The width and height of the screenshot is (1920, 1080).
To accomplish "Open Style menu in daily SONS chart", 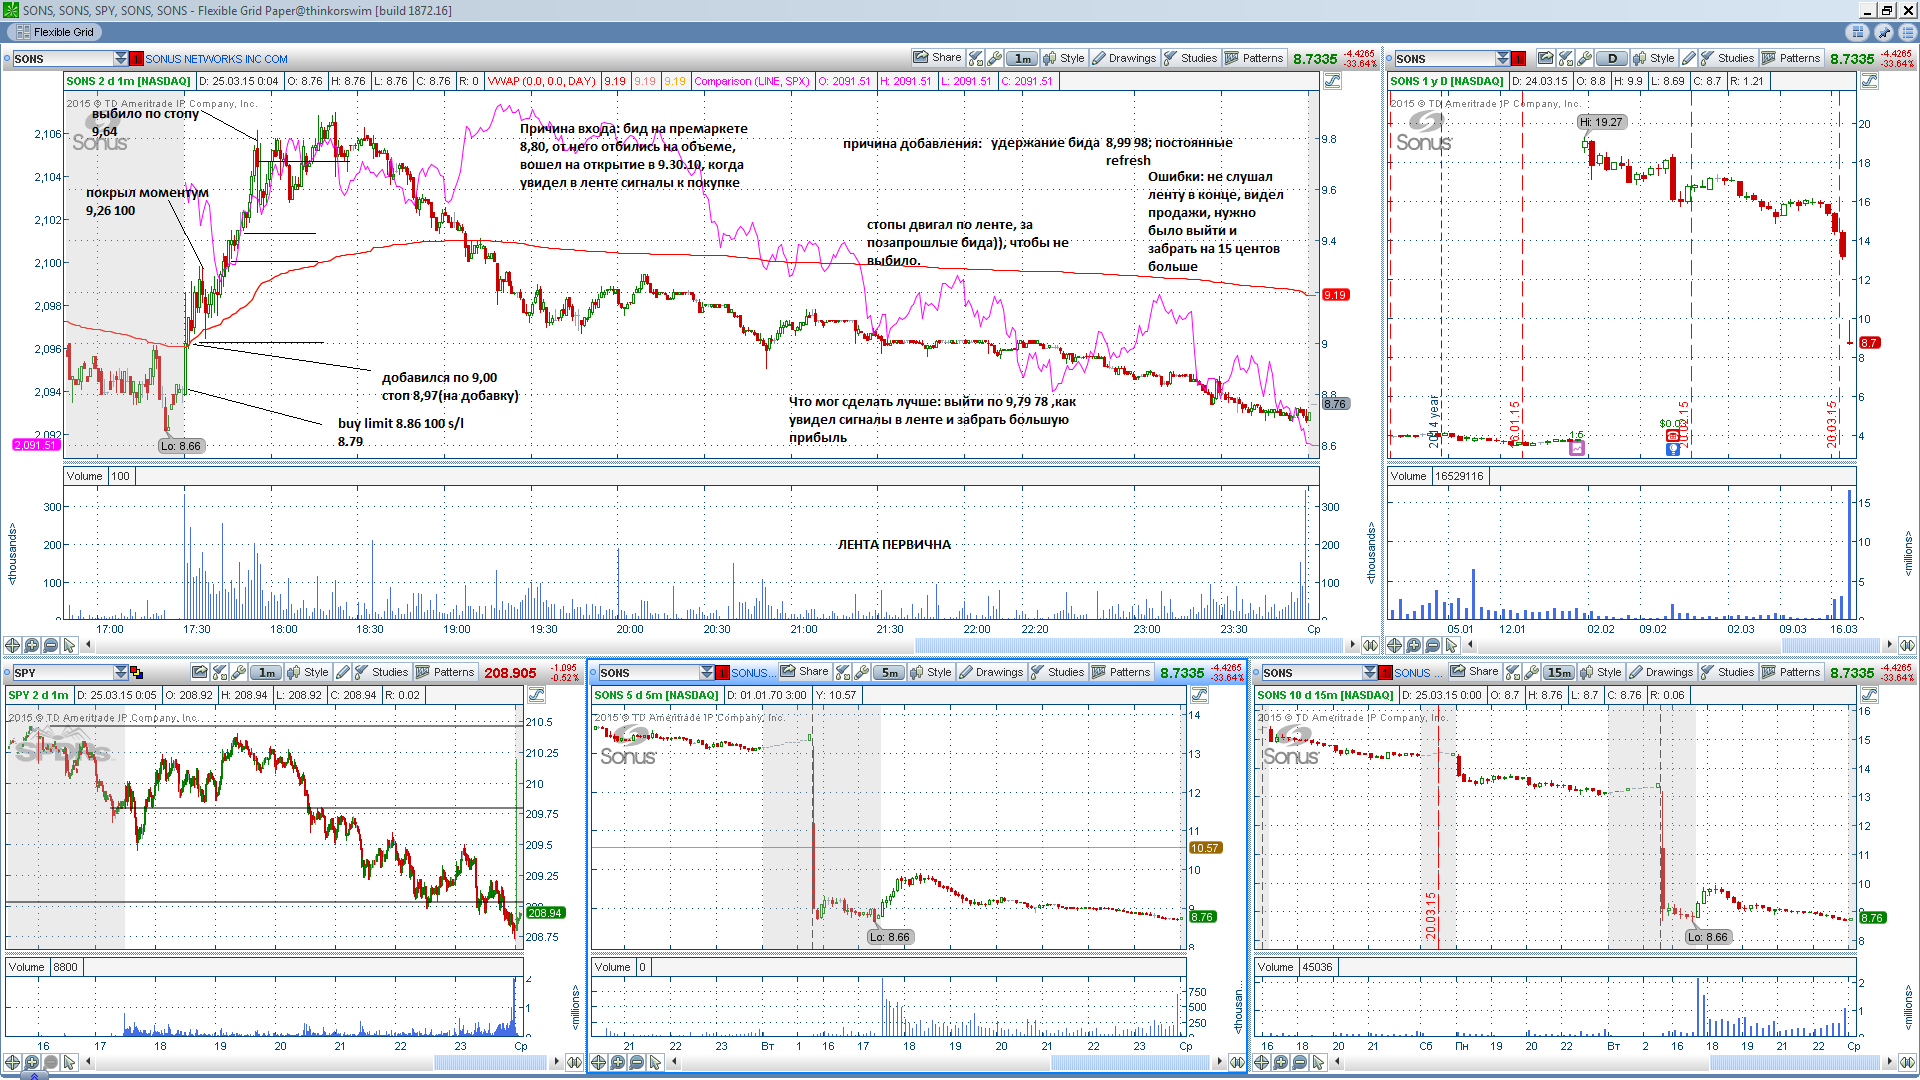I will (x=1654, y=58).
